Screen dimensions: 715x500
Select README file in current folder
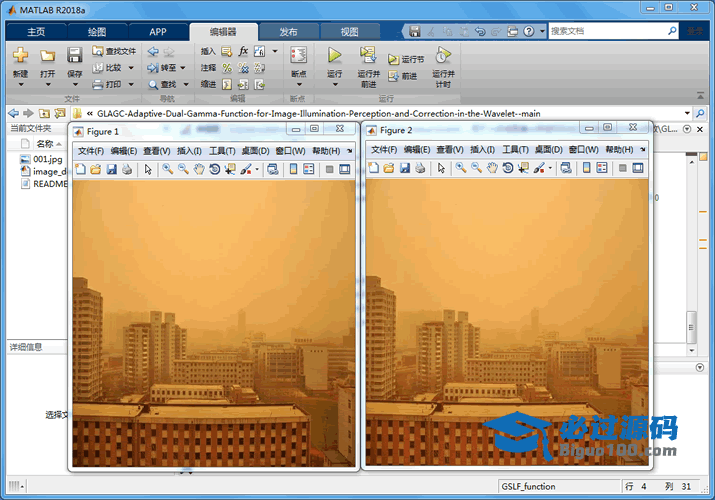click(44, 184)
